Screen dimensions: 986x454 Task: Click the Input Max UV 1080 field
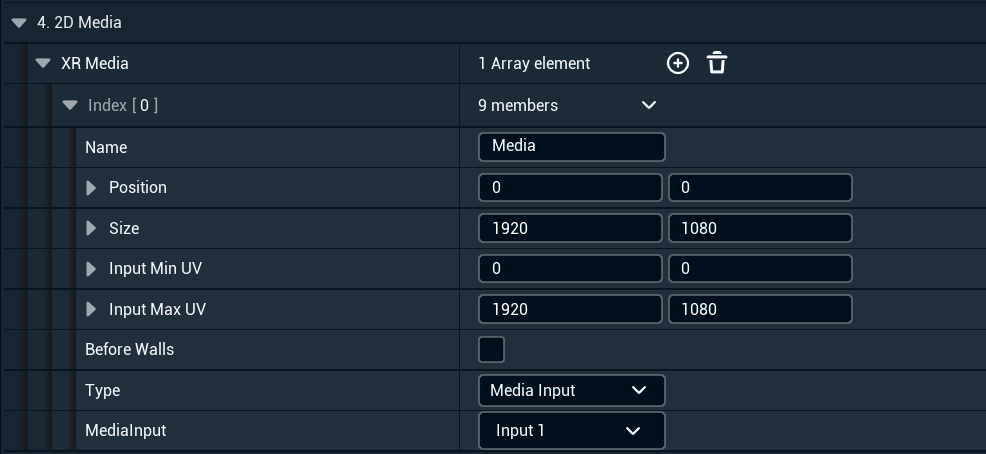pyautogui.click(x=759, y=310)
